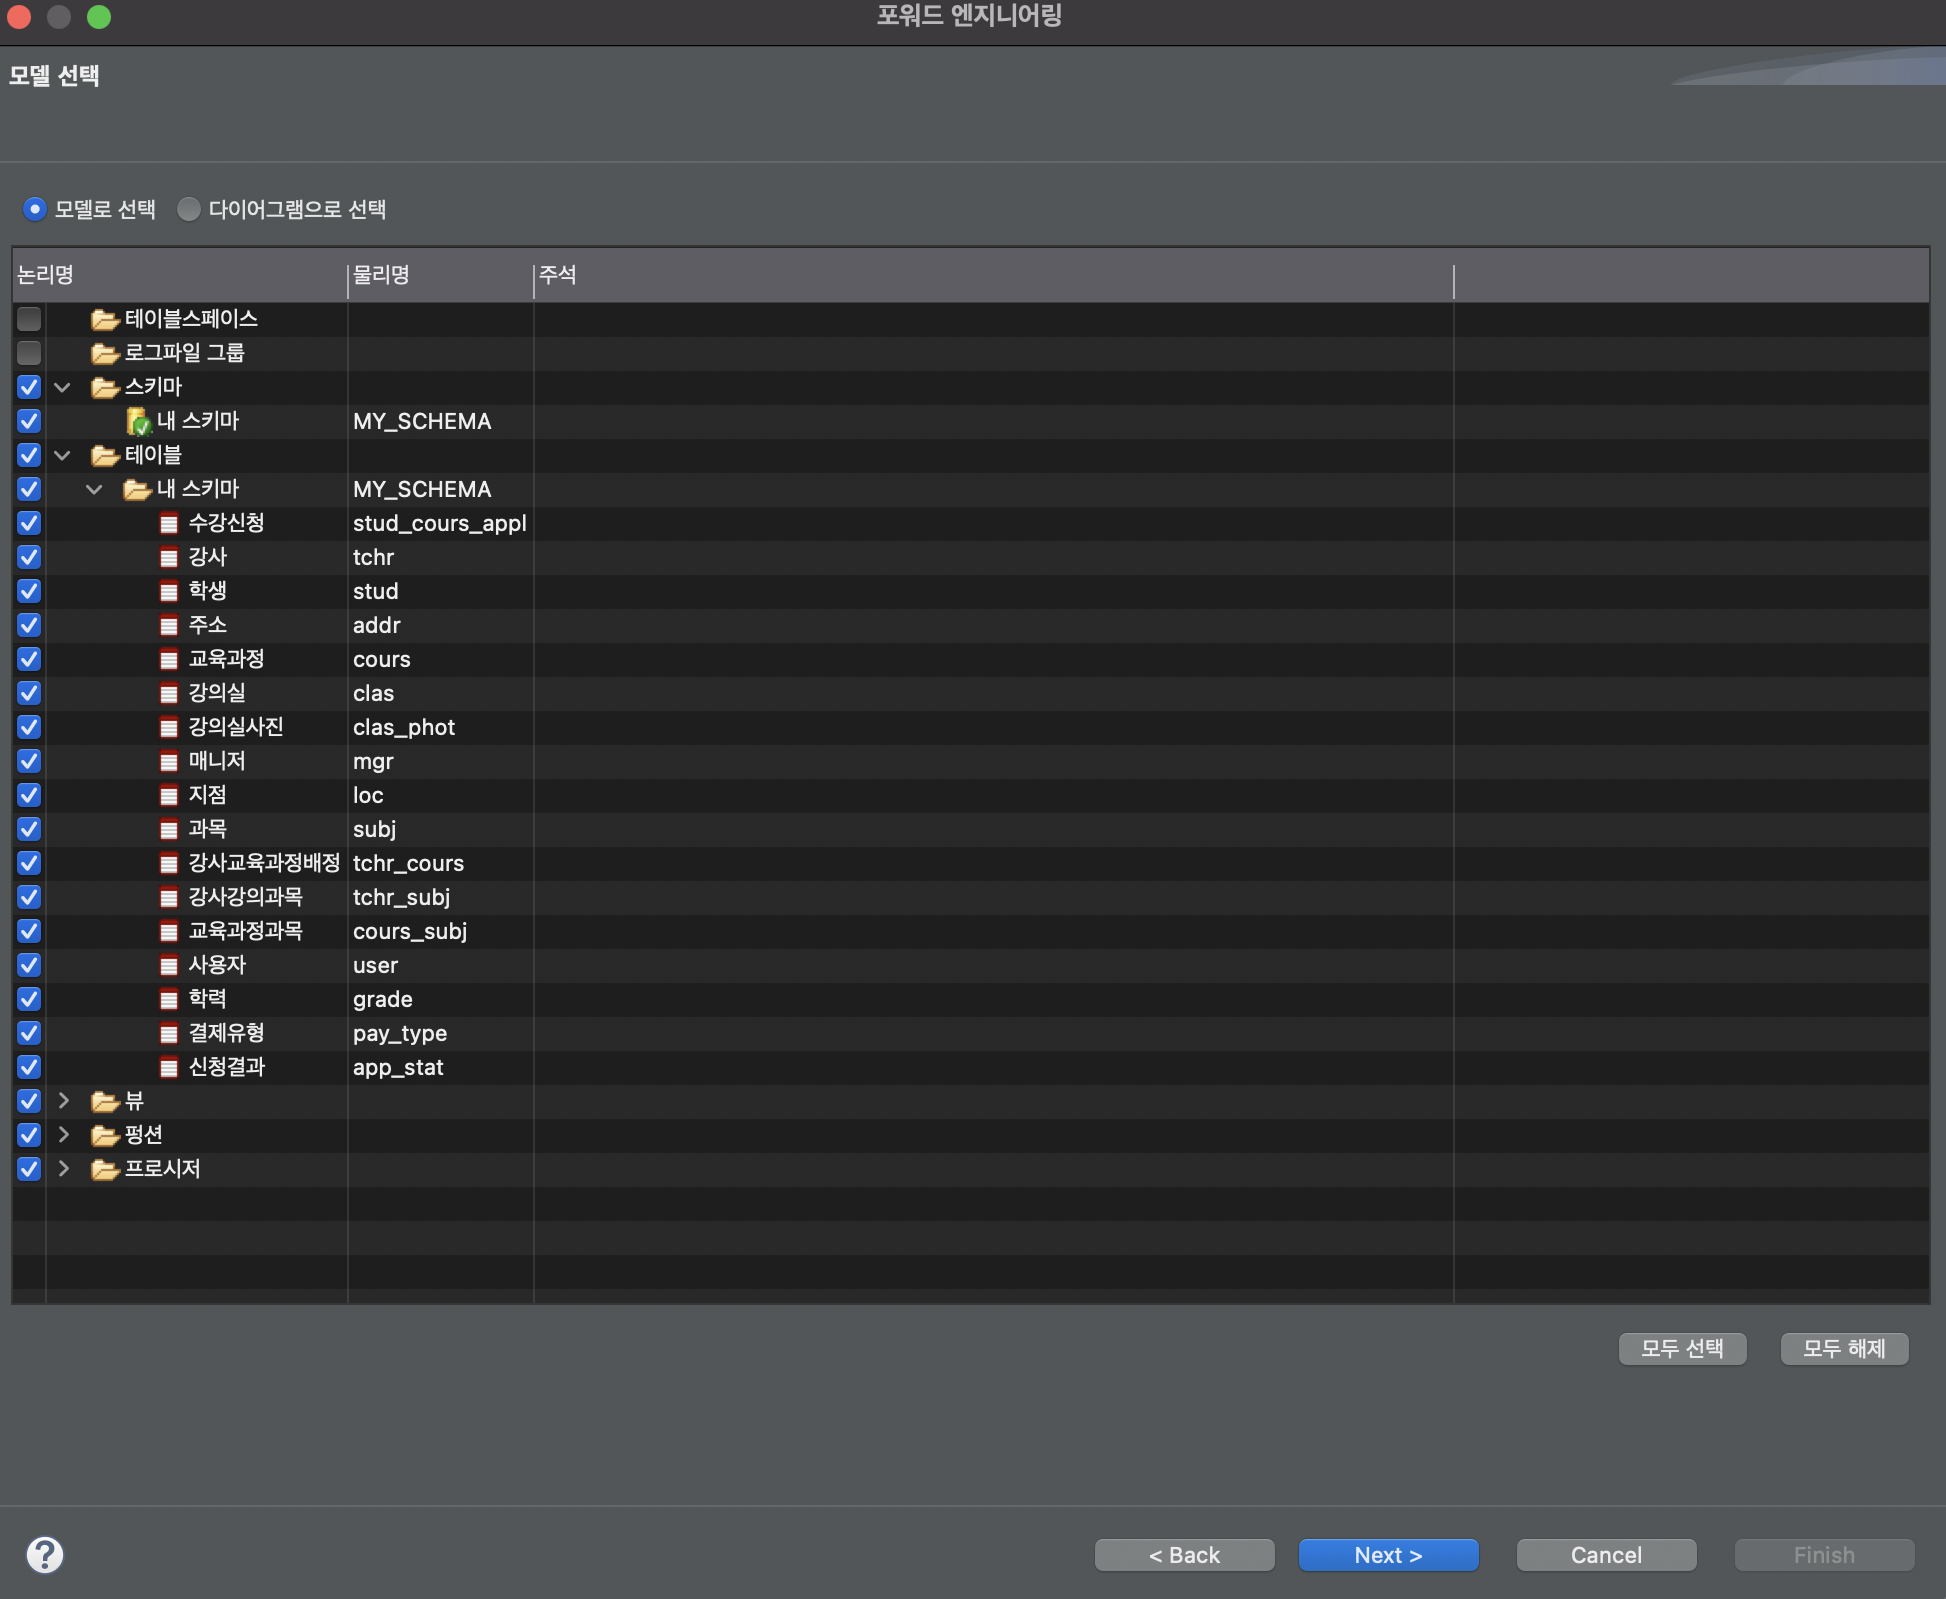
Task: Collapse the 스키마 folder node
Action: pyautogui.click(x=62, y=387)
